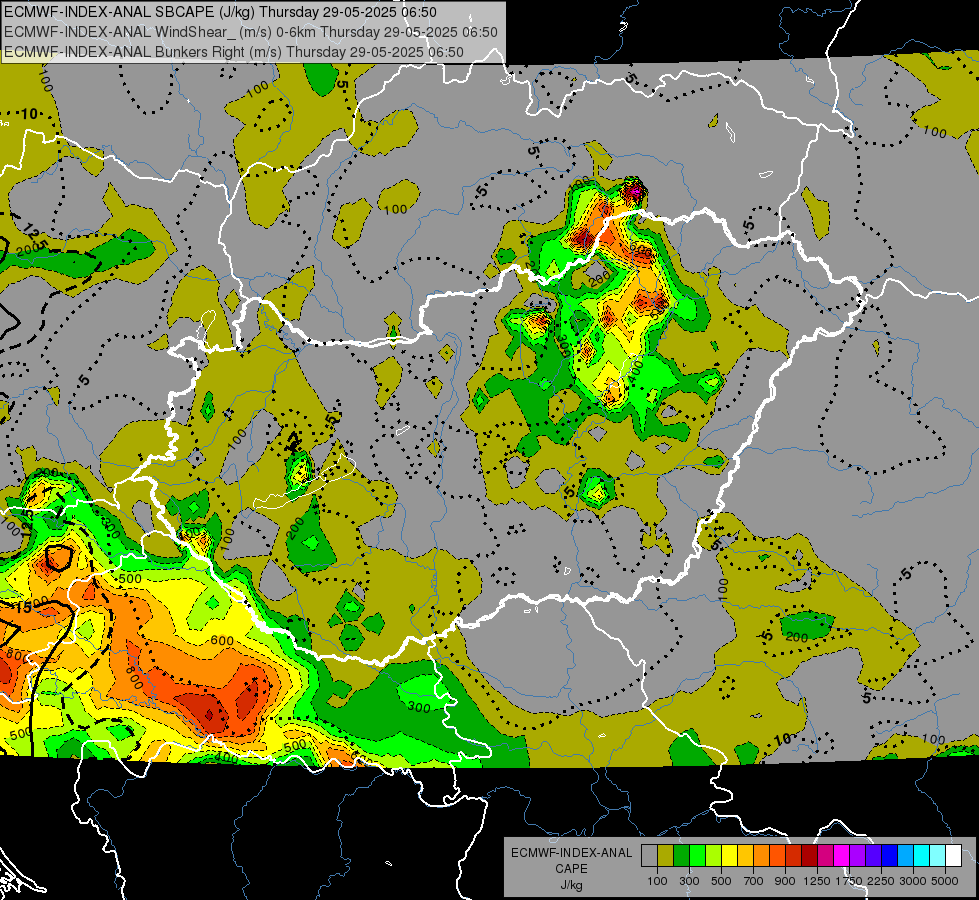Viewport: 979px width, 900px height.
Task: Click the legend value 1250
Action: click(817, 881)
